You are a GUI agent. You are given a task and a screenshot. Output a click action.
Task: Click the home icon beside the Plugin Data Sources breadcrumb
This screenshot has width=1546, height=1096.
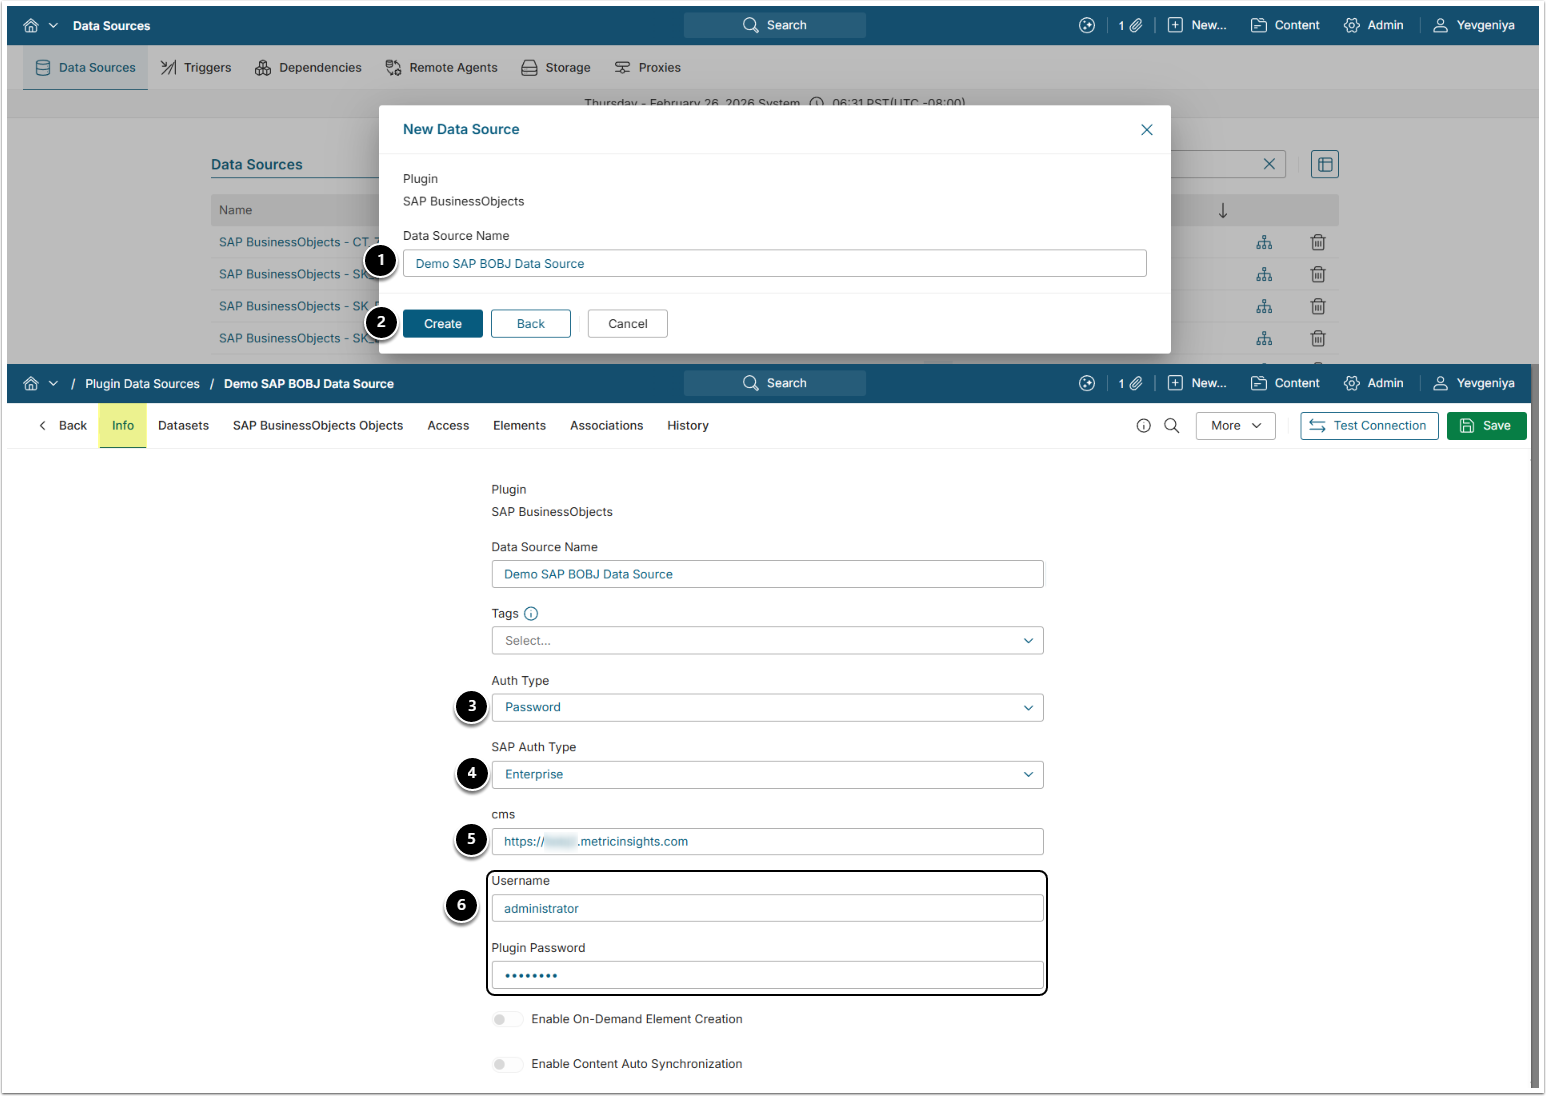(x=31, y=383)
